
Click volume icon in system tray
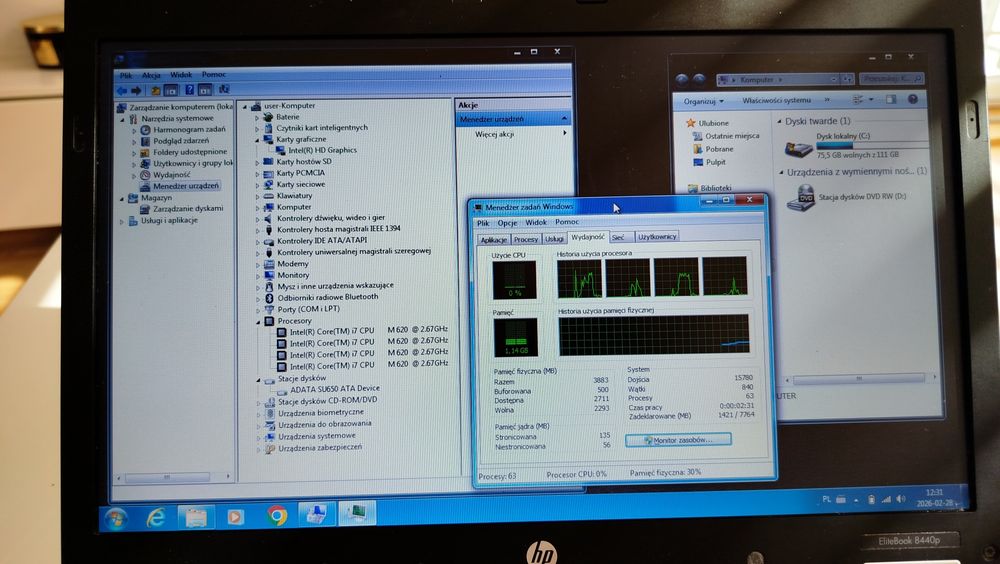click(901, 499)
